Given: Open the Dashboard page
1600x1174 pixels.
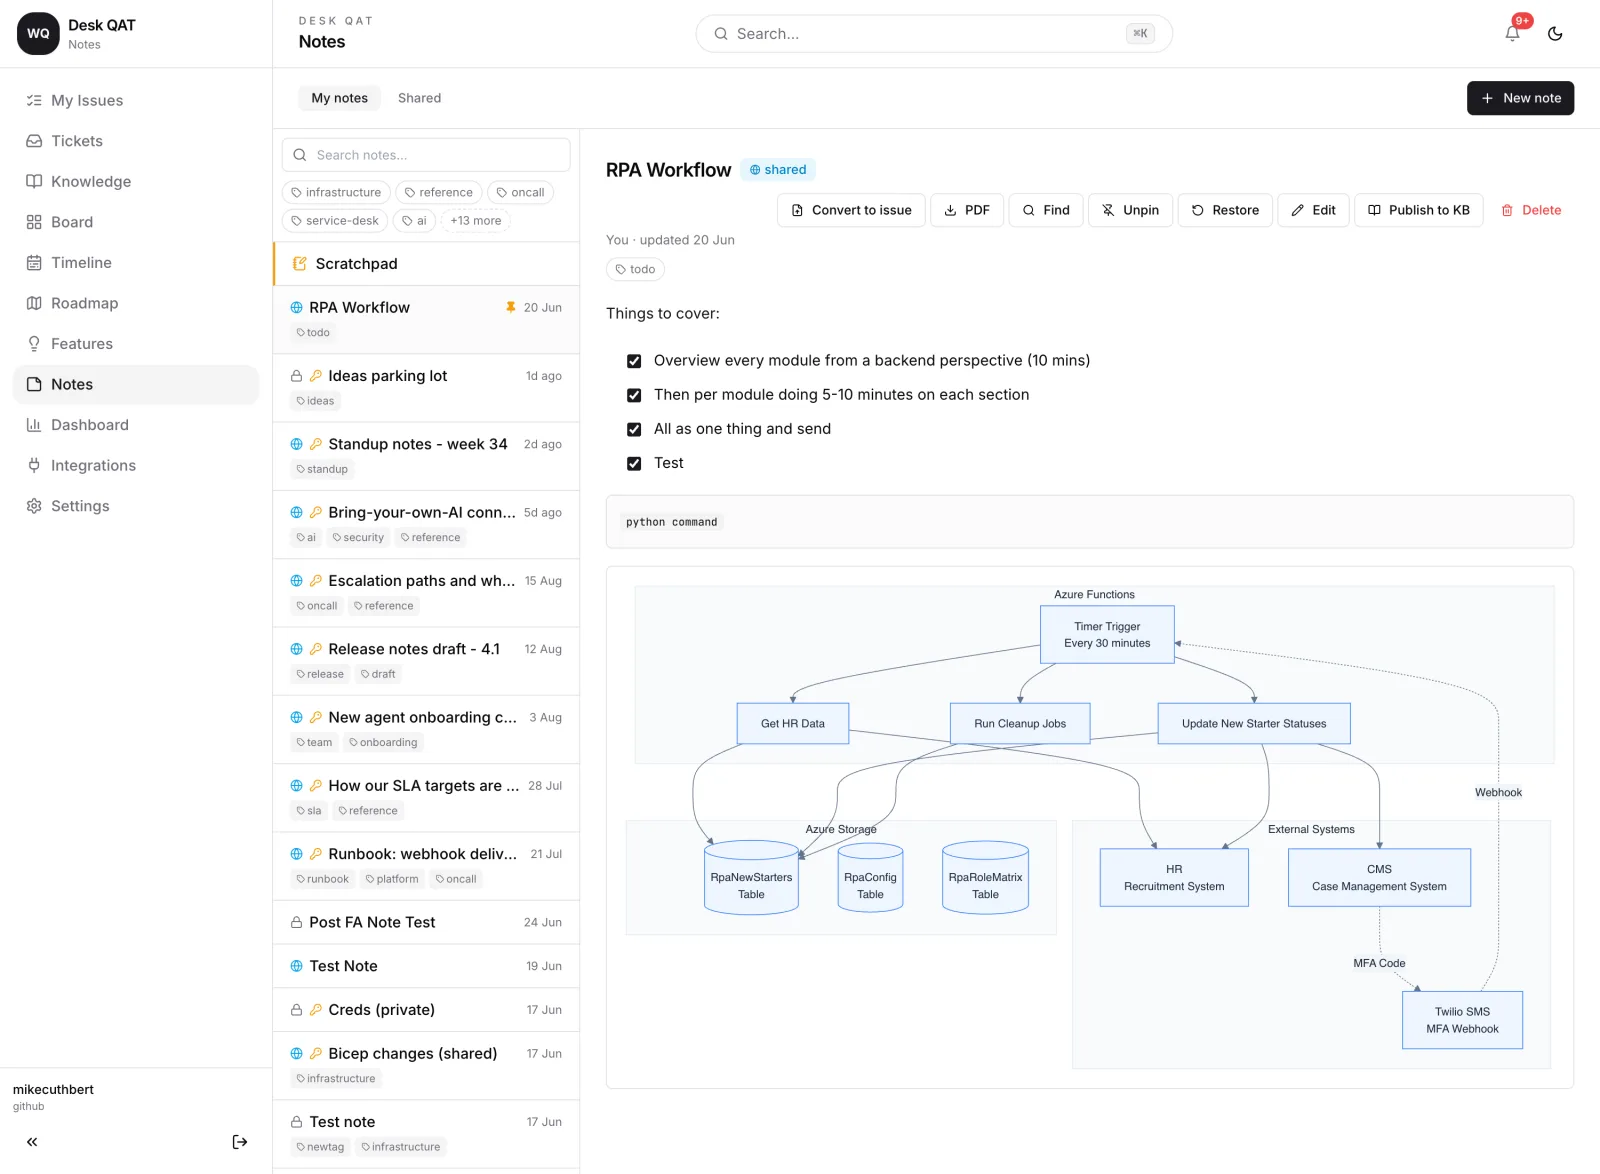Looking at the screenshot, I should [x=136, y=425].
